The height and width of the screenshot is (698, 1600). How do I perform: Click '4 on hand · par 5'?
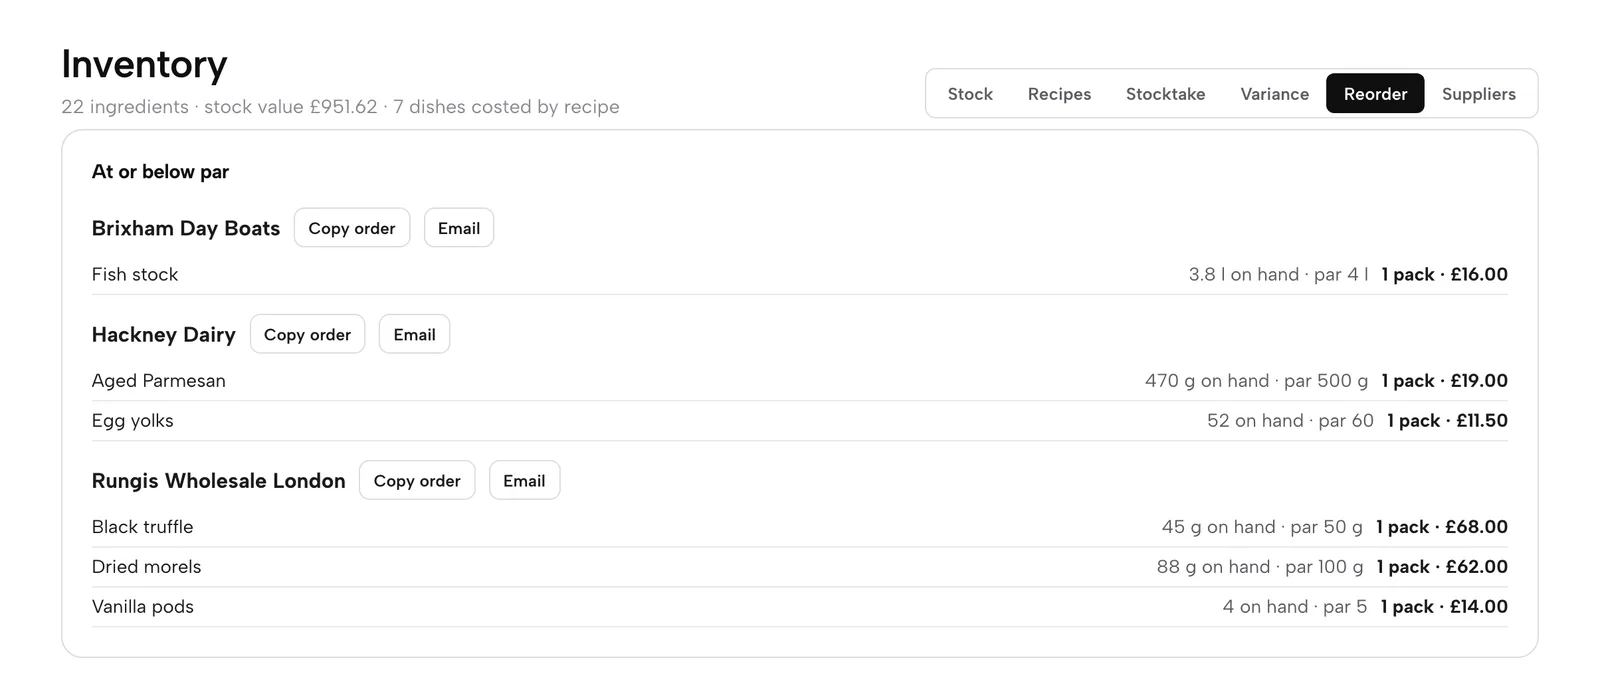(x=1295, y=607)
